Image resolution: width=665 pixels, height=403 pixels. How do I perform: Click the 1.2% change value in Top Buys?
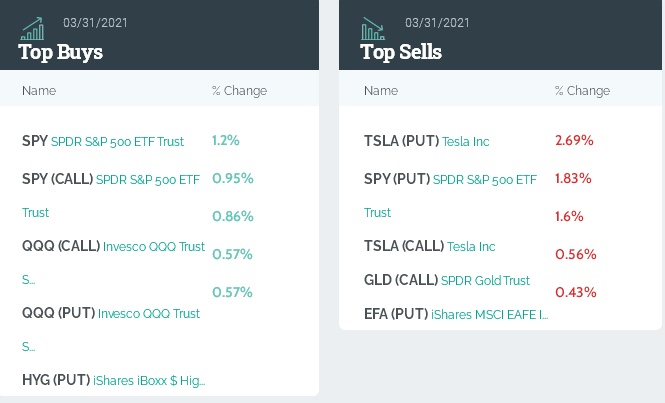226,140
